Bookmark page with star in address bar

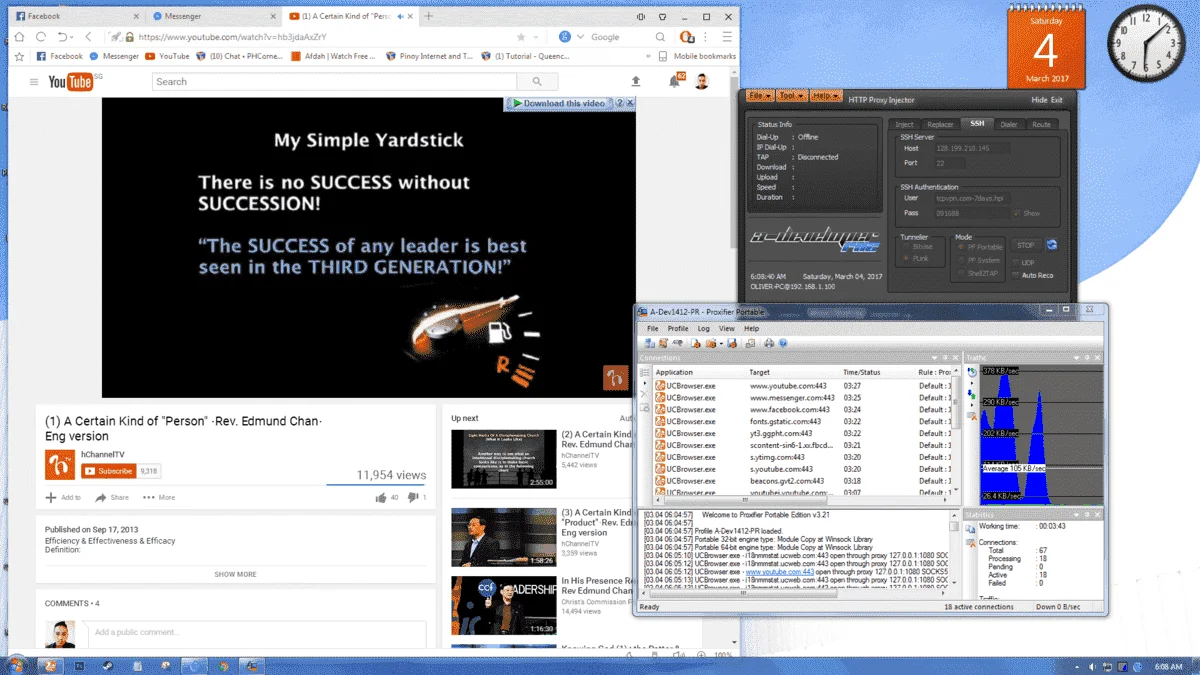520,37
